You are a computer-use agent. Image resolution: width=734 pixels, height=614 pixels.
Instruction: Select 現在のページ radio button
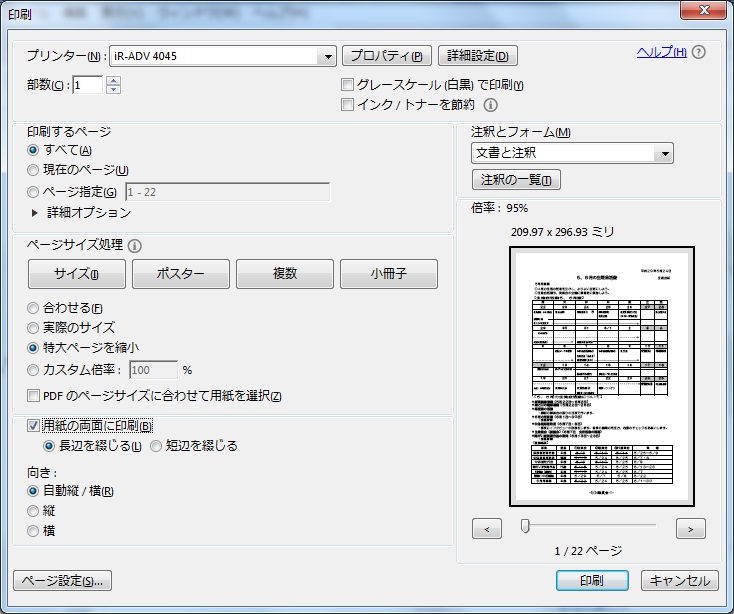tap(34, 171)
